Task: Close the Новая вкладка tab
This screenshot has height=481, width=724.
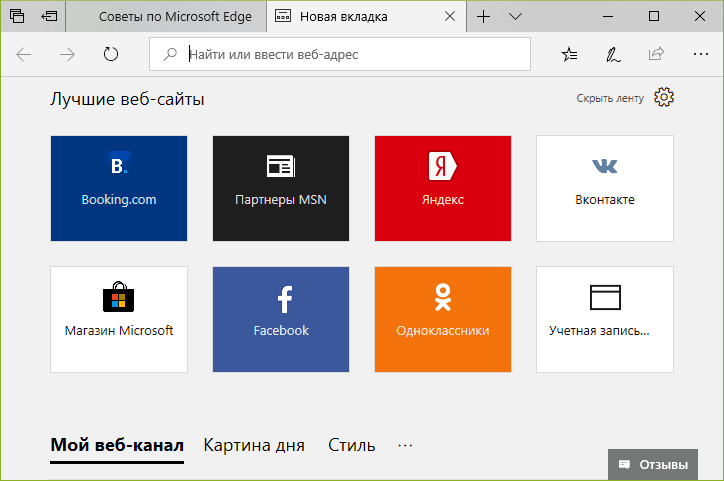Action: (450, 17)
